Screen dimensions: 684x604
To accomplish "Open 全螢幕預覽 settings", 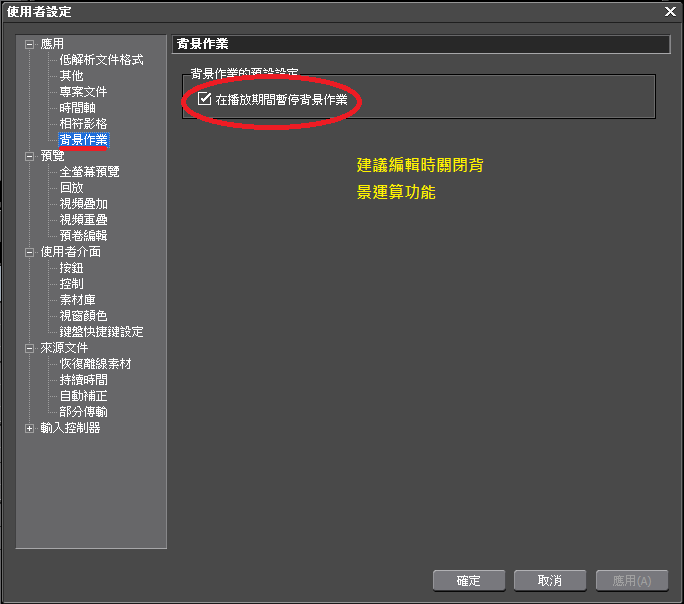I will click(x=89, y=172).
